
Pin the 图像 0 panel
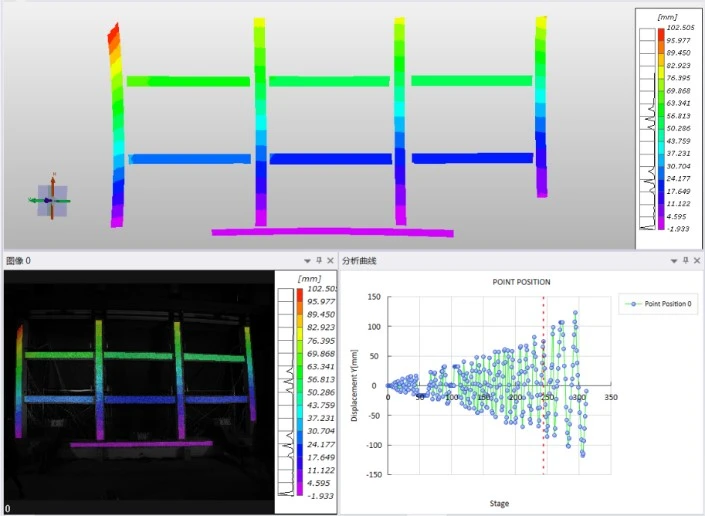point(319,261)
